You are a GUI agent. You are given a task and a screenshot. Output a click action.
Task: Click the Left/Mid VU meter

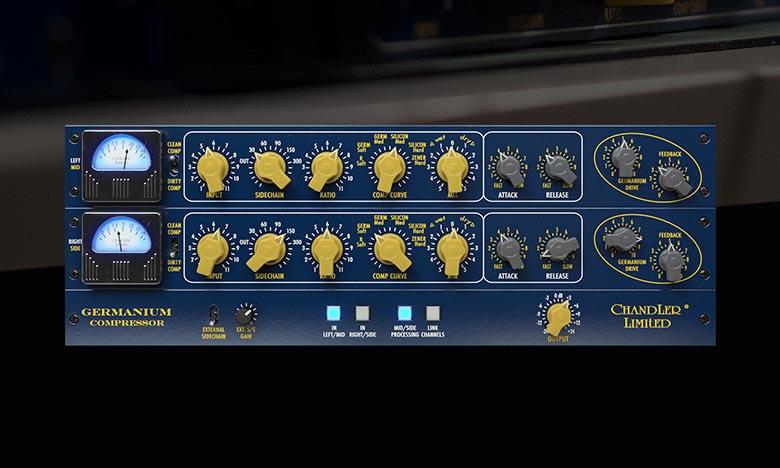[x=121, y=167]
